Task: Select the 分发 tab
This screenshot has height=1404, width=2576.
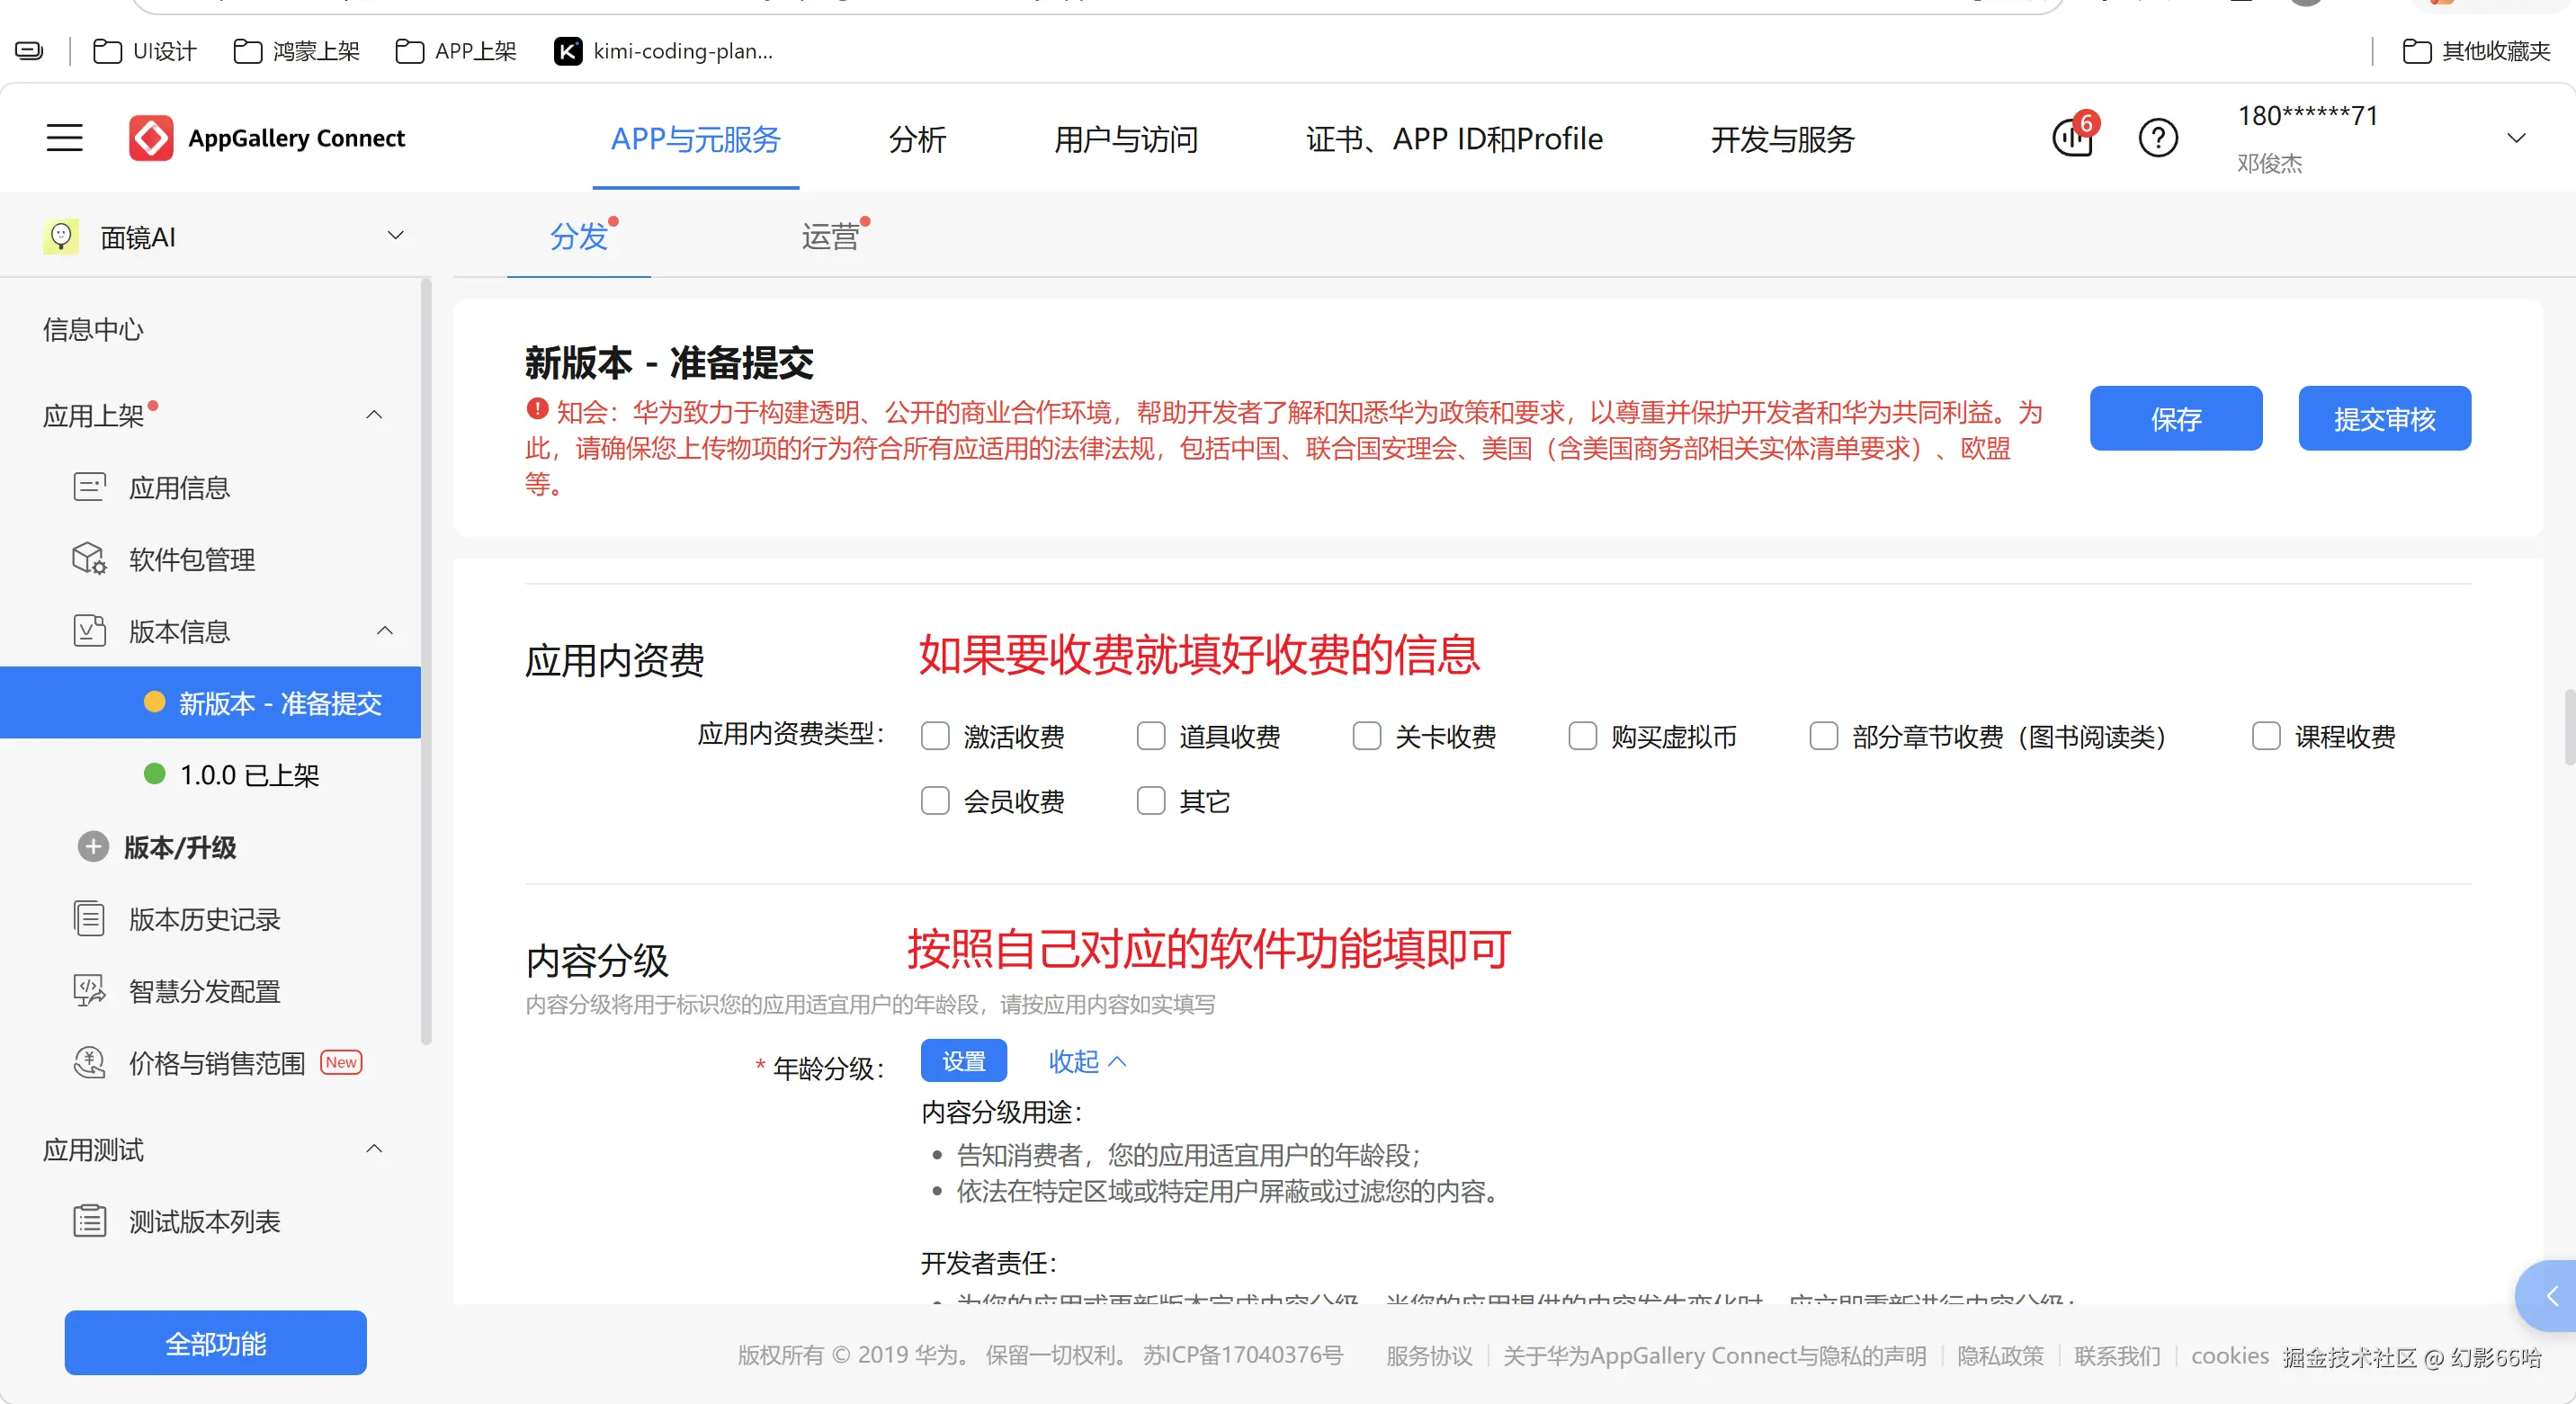Action: point(579,237)
